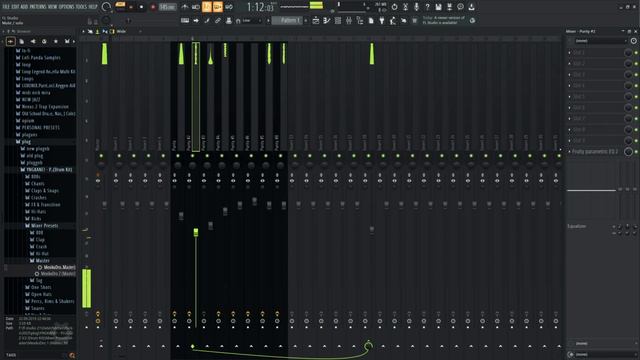Toggle the Slot 7 enable LED

point(636,119)
